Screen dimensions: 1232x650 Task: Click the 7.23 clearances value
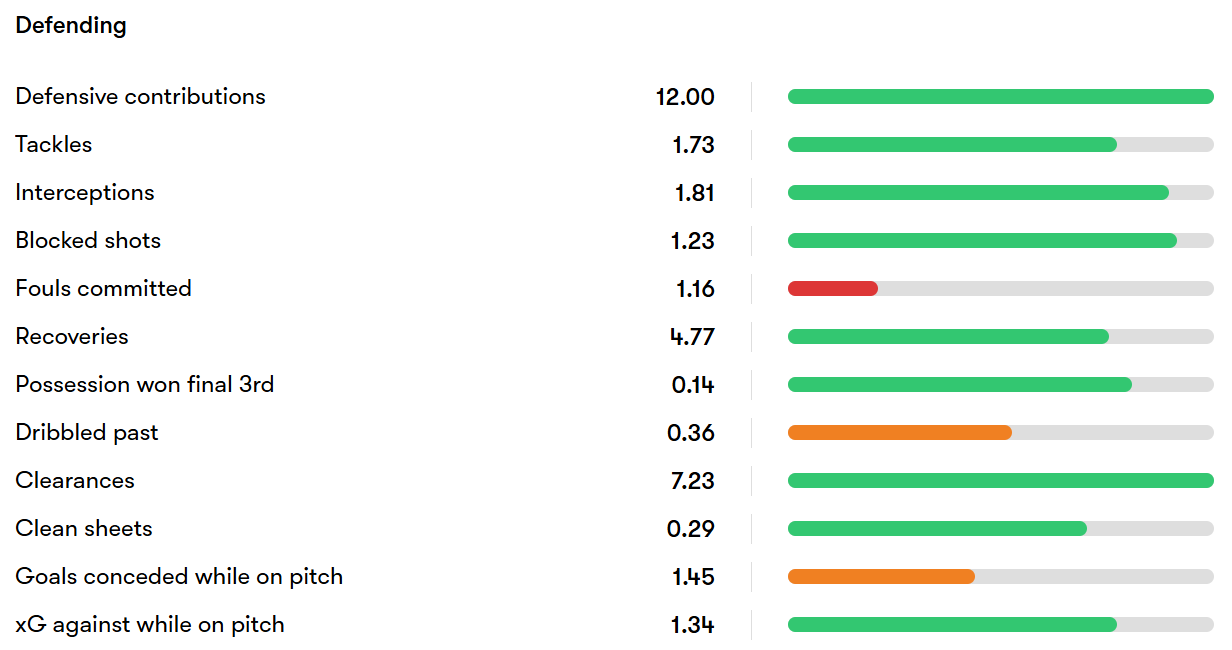click(691, 481)
